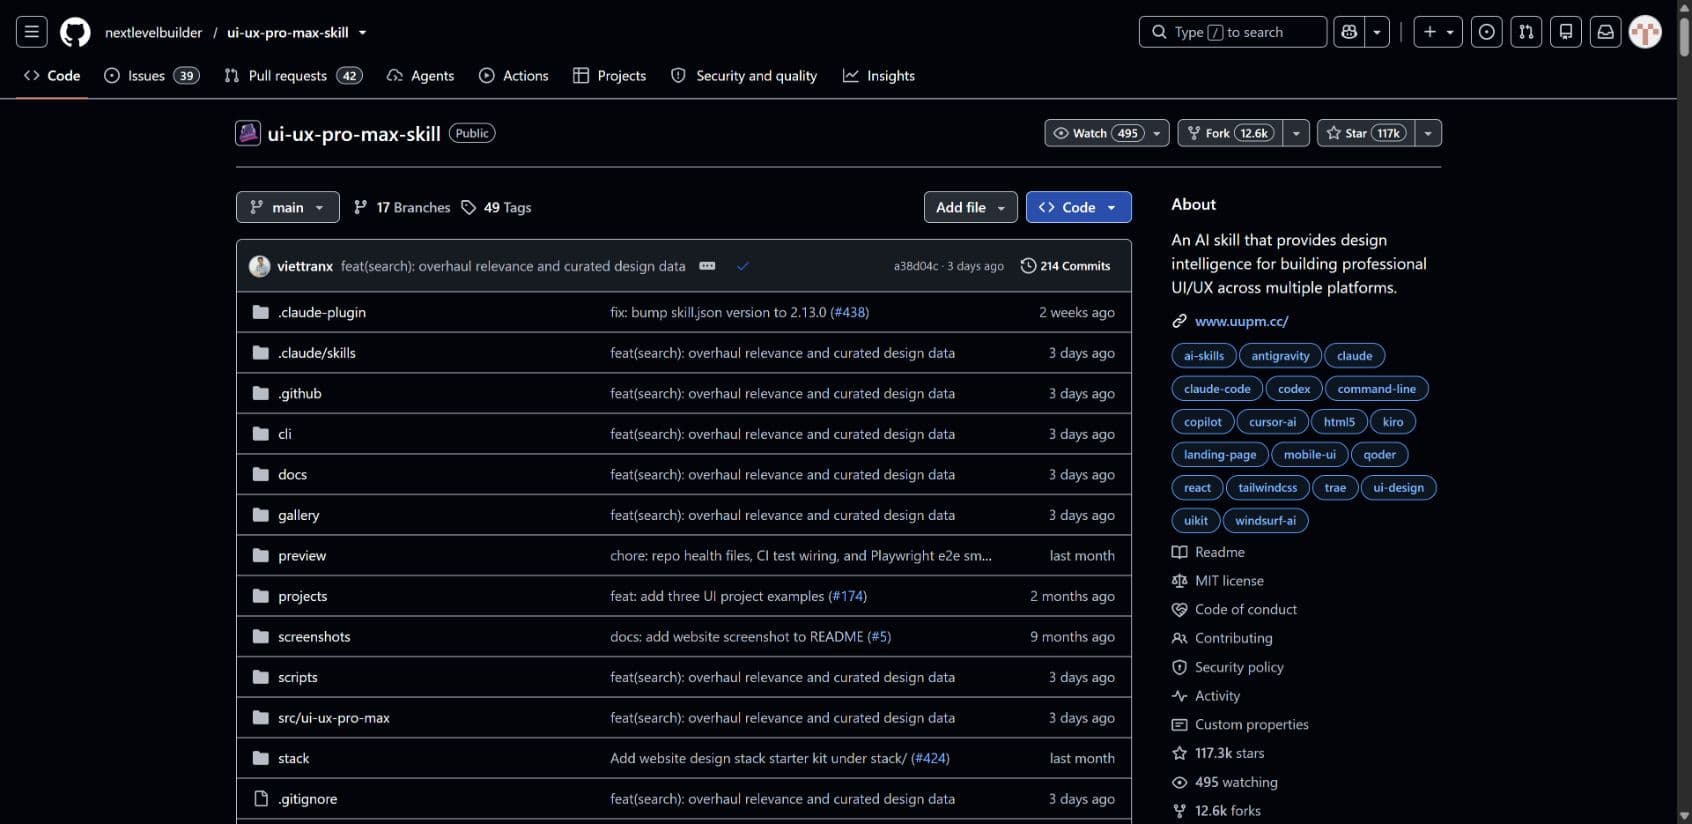Switch to the Actions tab

514,76
